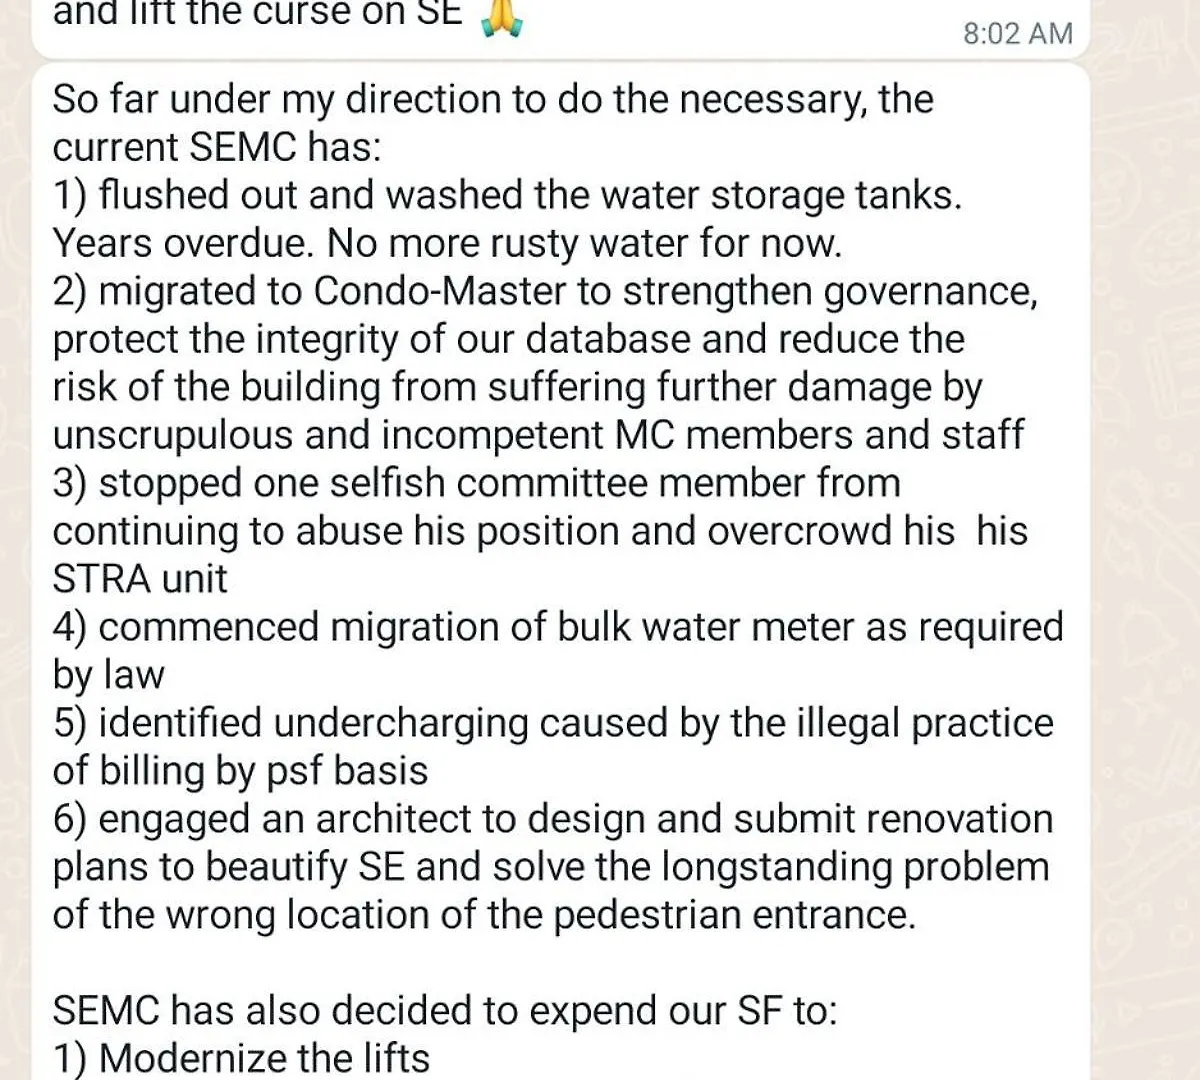Tap item 6 about engaging an architect
Screen dimensions: 1200x1080
(x=553, y=819)
